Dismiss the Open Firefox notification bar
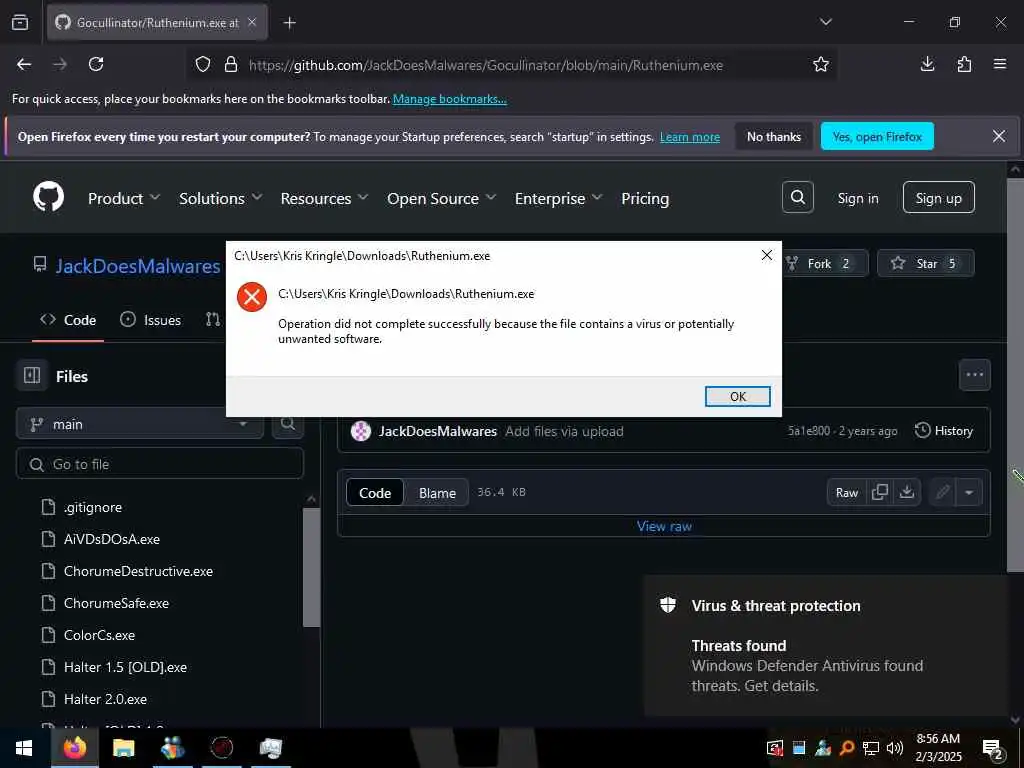This screenshot has width=1024, height=768. [x=999, y=136]
